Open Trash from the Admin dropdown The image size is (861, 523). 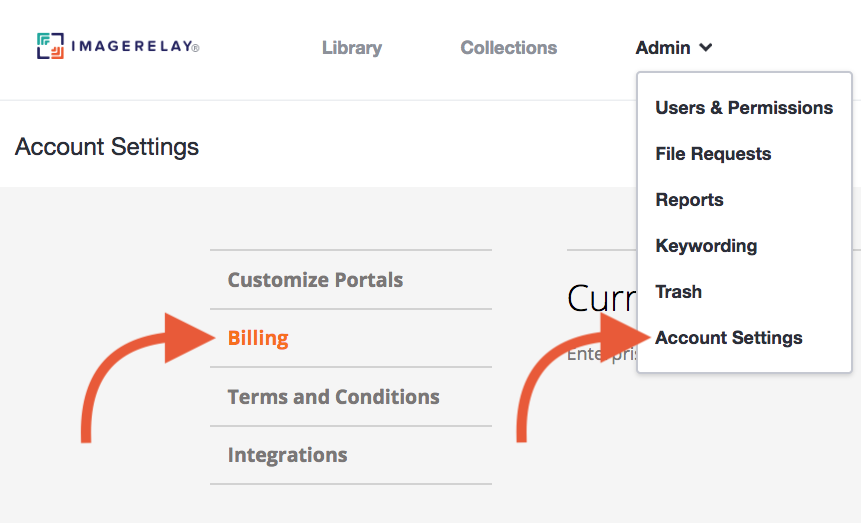click(678, 292)
